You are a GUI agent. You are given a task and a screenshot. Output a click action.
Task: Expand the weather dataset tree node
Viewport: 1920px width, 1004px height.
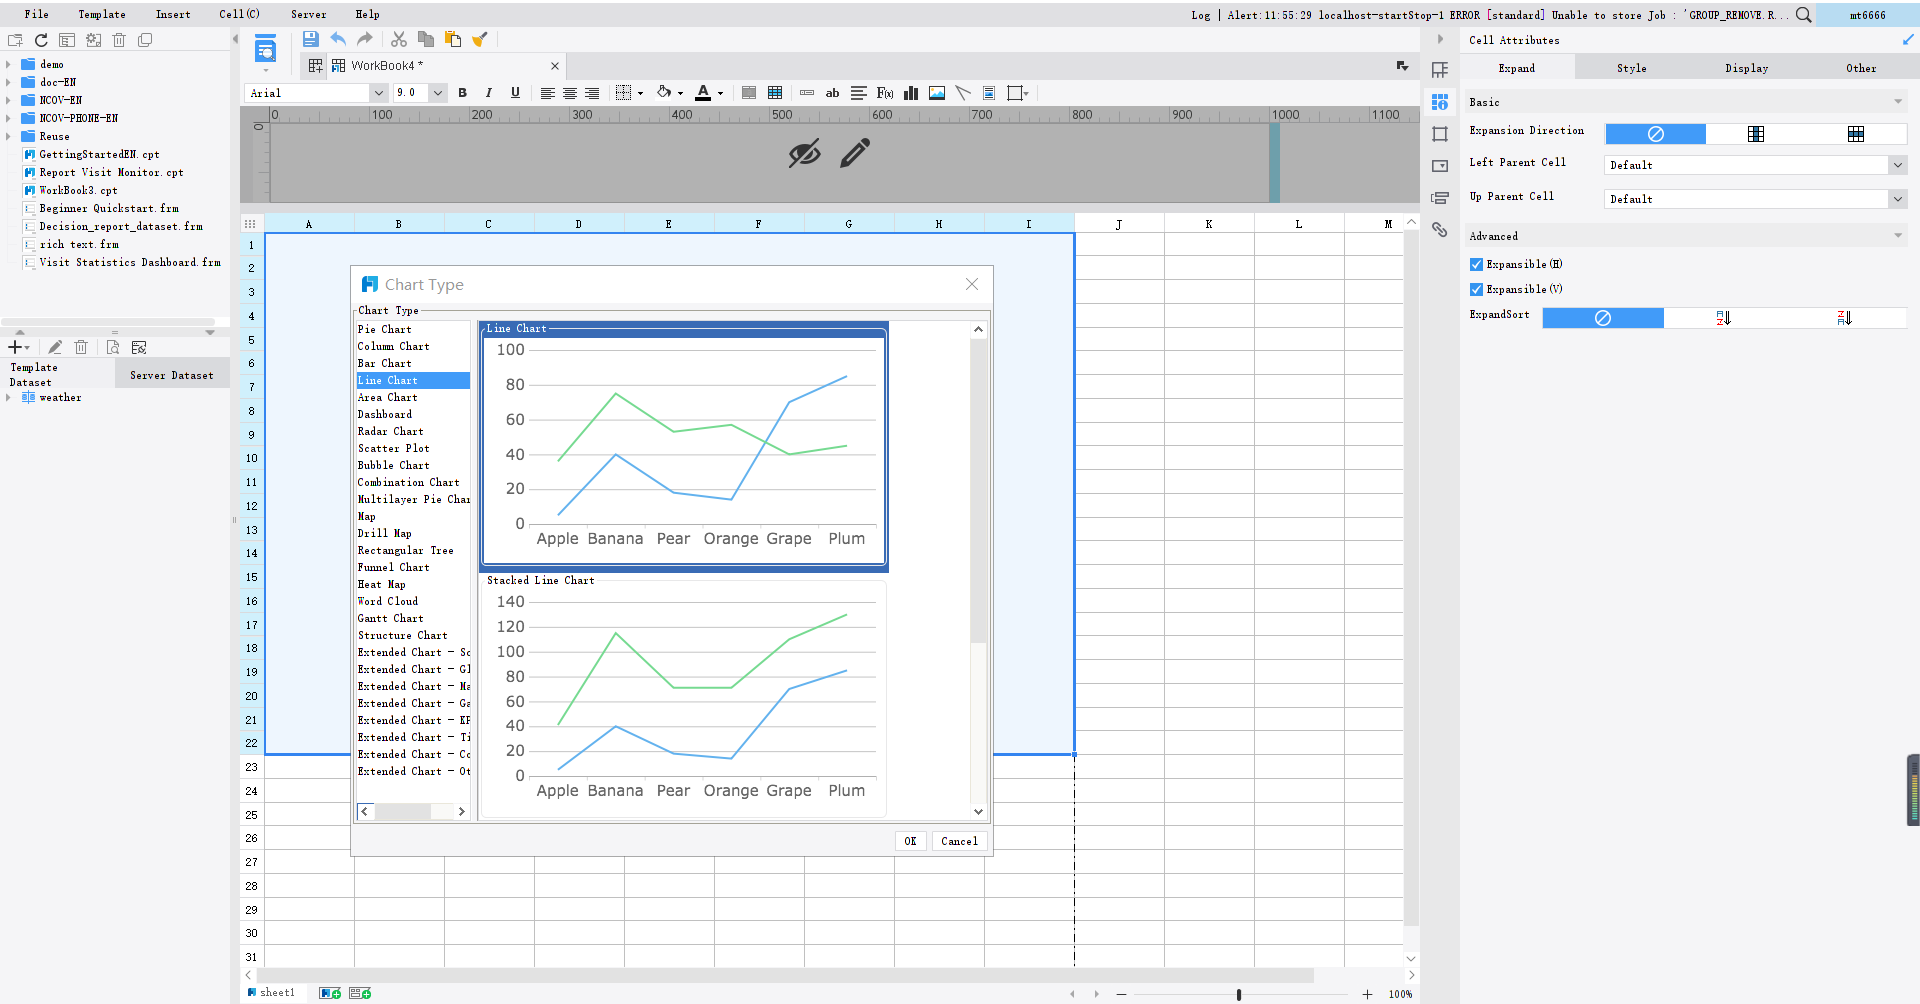[10, 397]
